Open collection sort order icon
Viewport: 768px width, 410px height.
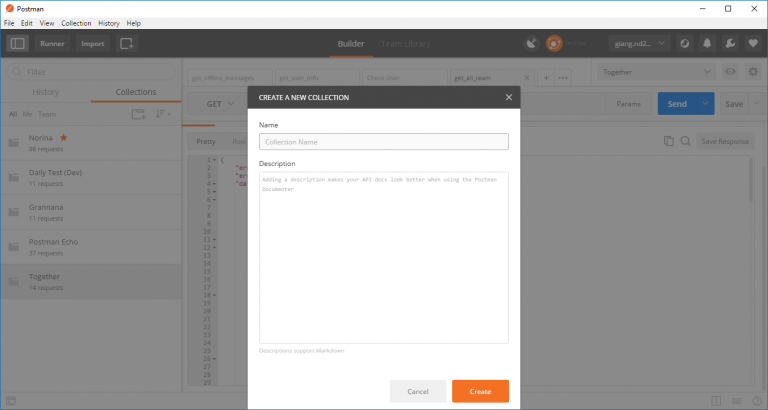[x=163, y=114]
